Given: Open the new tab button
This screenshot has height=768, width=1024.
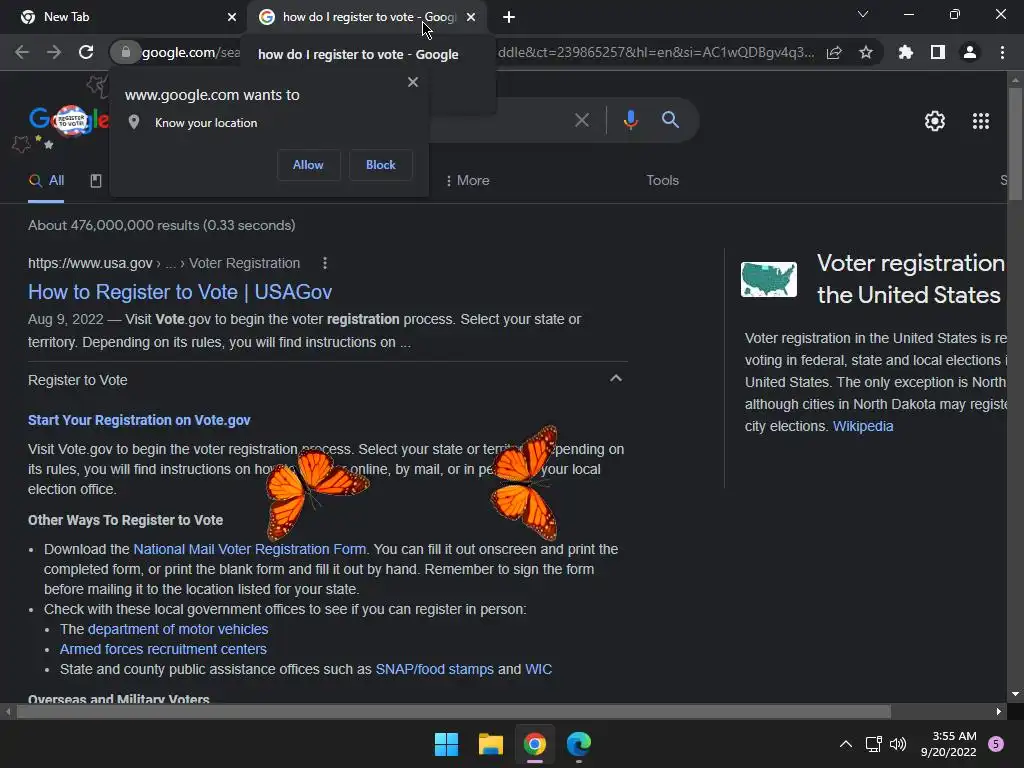Looking at the screenshot, I should pos(509,17).
